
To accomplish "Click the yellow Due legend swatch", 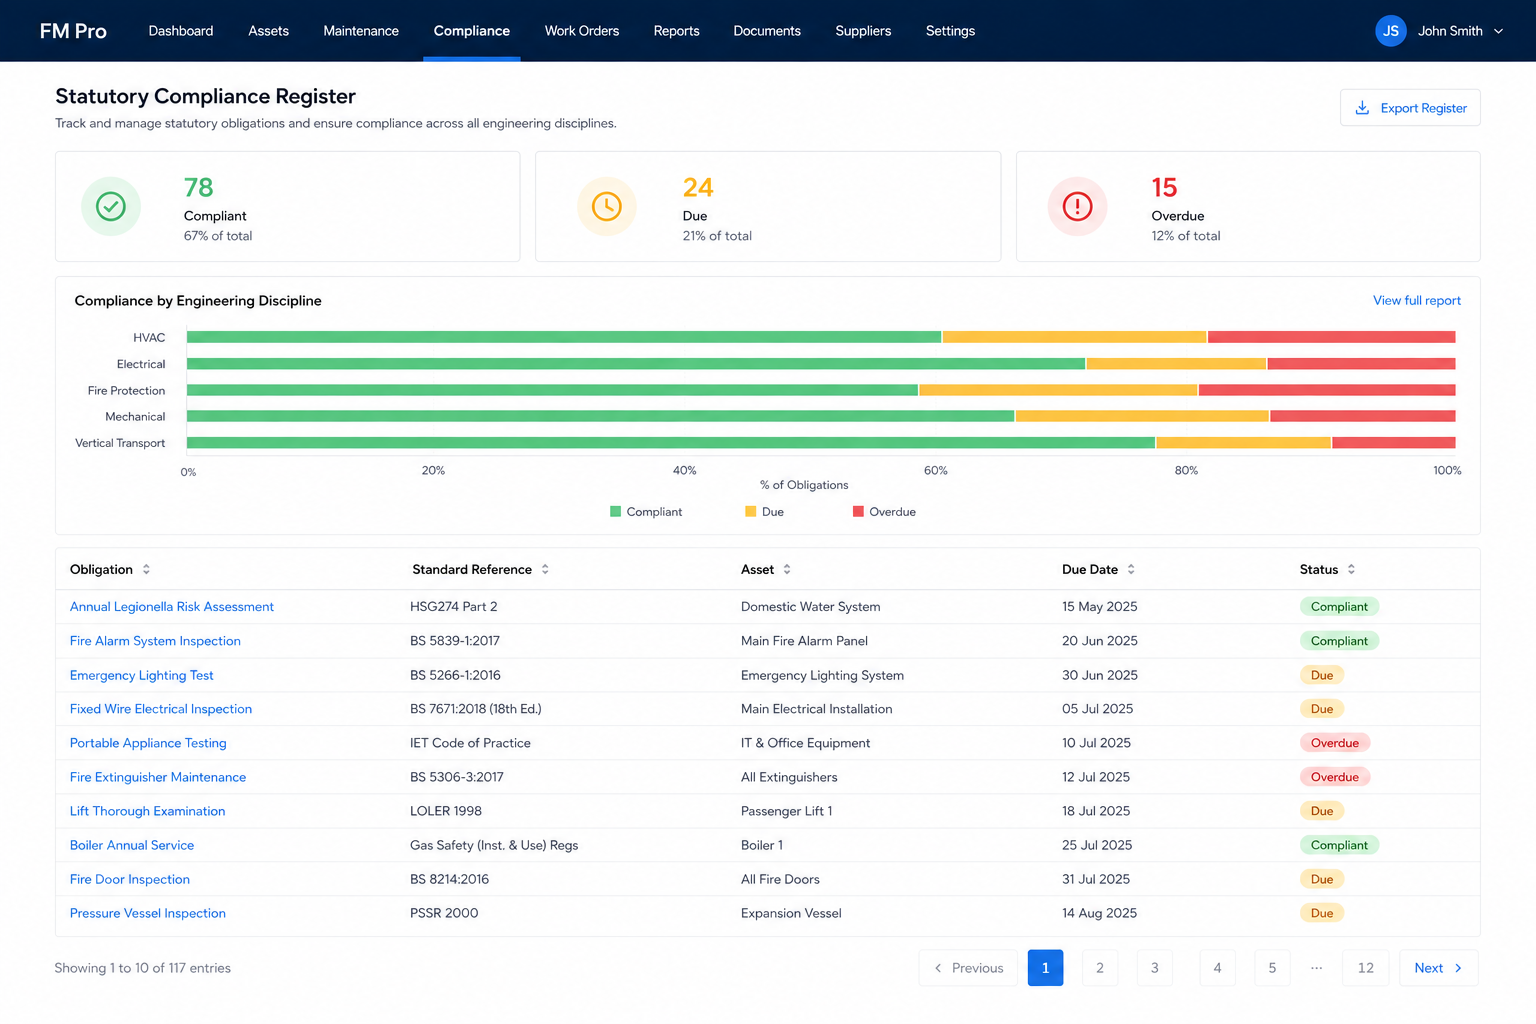I will point(751,511).
